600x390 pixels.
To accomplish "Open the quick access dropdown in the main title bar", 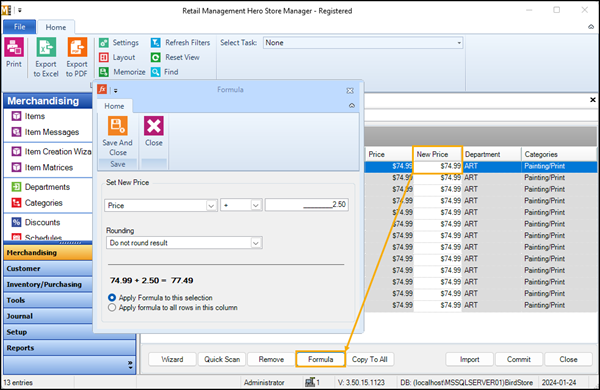I will (20, 11).
